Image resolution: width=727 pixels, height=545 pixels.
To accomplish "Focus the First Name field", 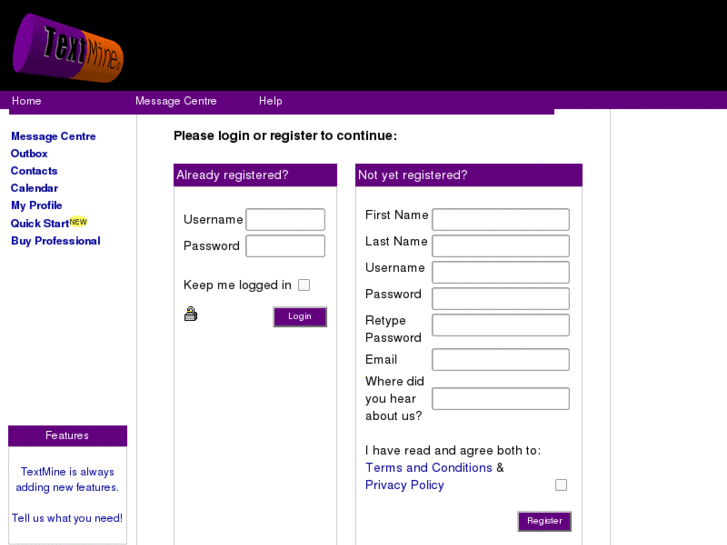I will pyautogui.click(x=500, y=220).
